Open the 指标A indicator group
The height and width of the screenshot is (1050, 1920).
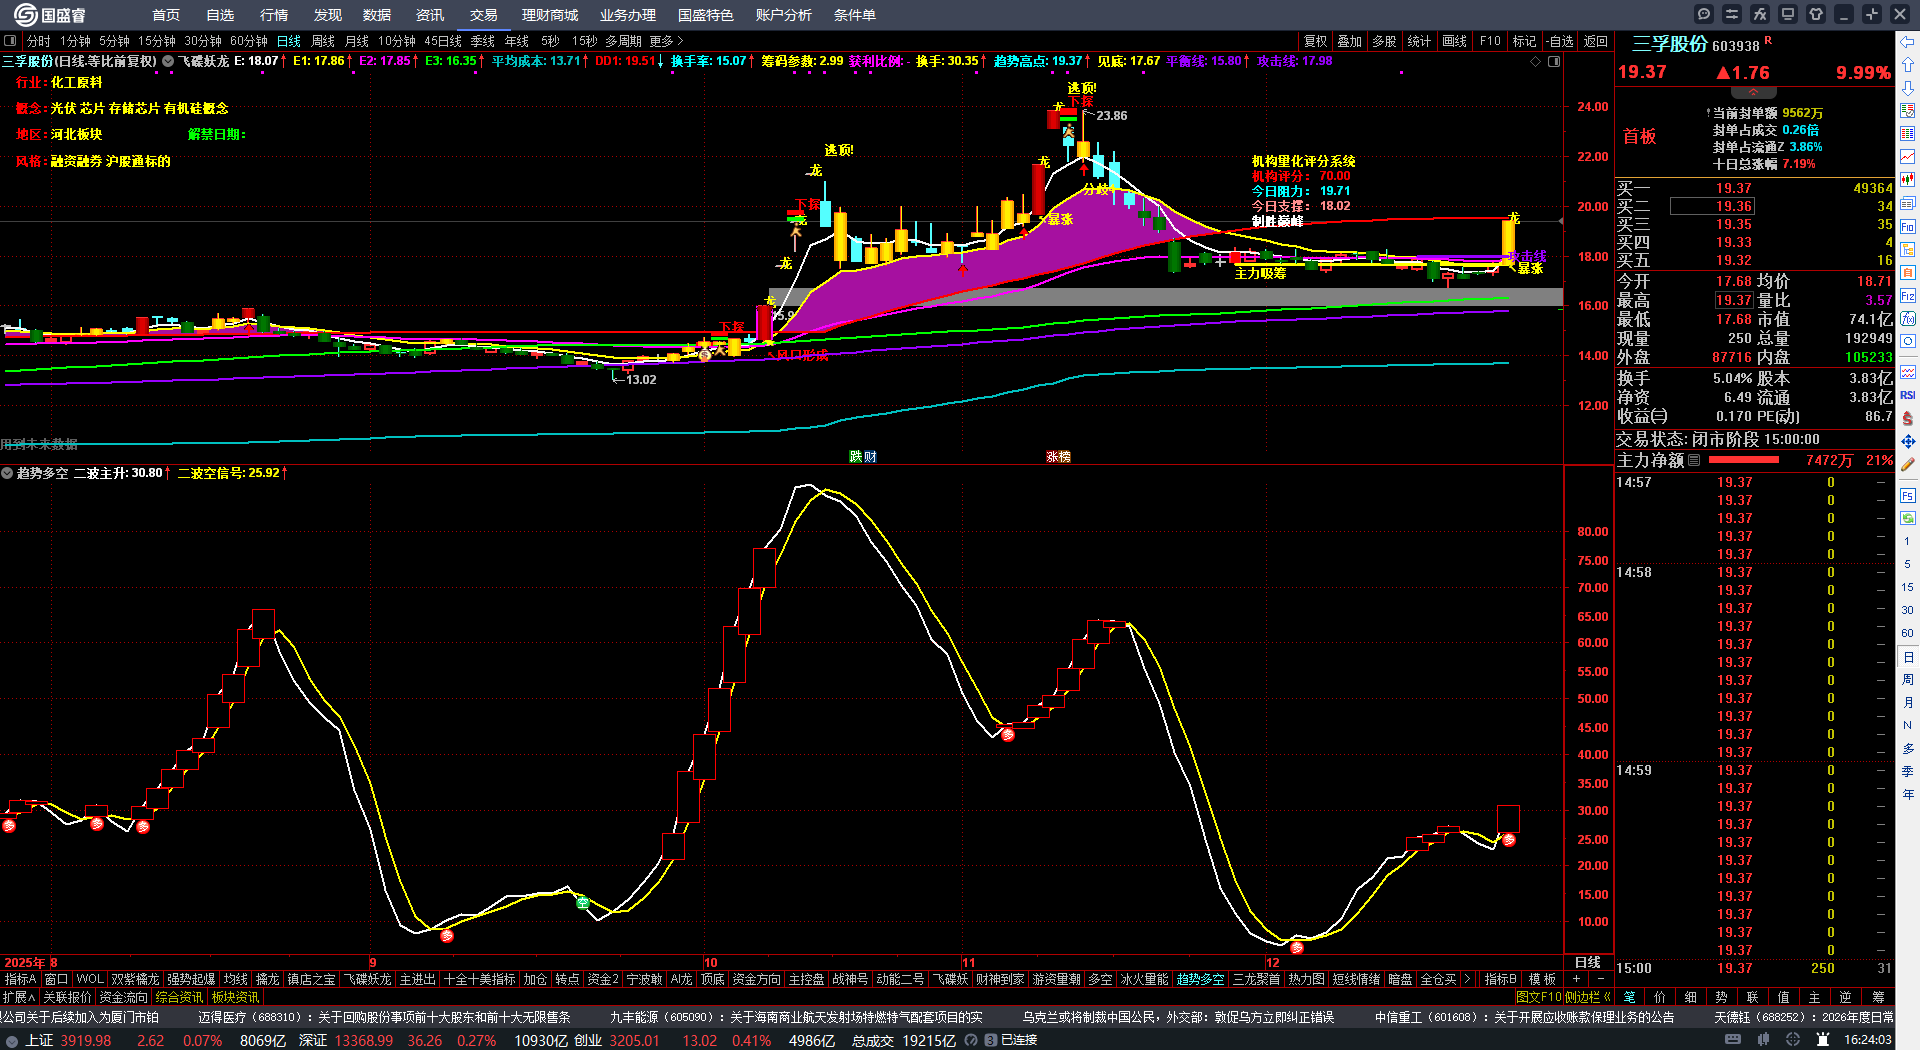coord(20,979)
